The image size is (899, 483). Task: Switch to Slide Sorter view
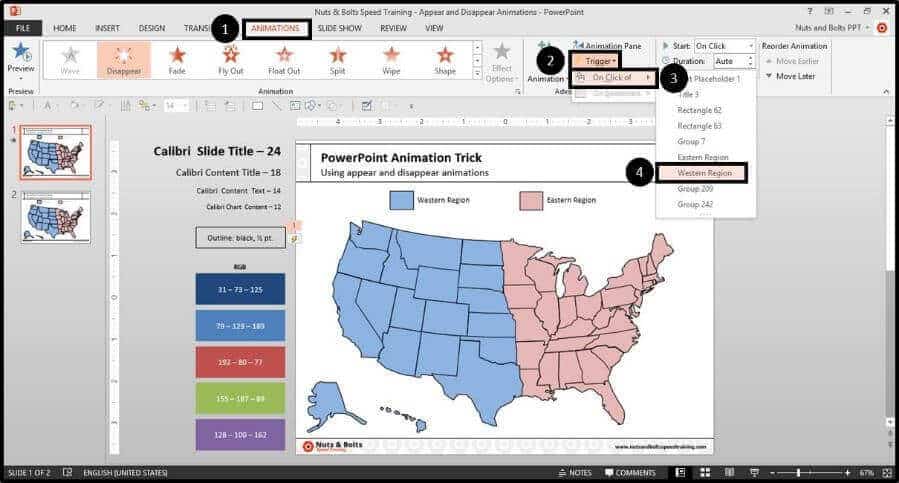point(705,472)
